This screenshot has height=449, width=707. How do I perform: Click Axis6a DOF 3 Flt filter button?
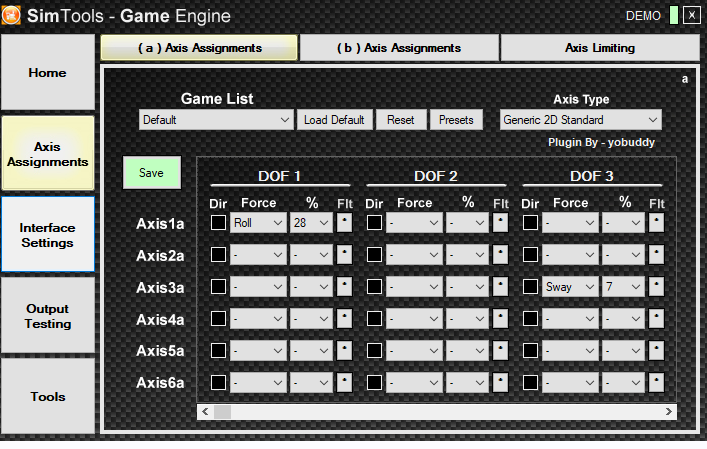coord(656,382)
